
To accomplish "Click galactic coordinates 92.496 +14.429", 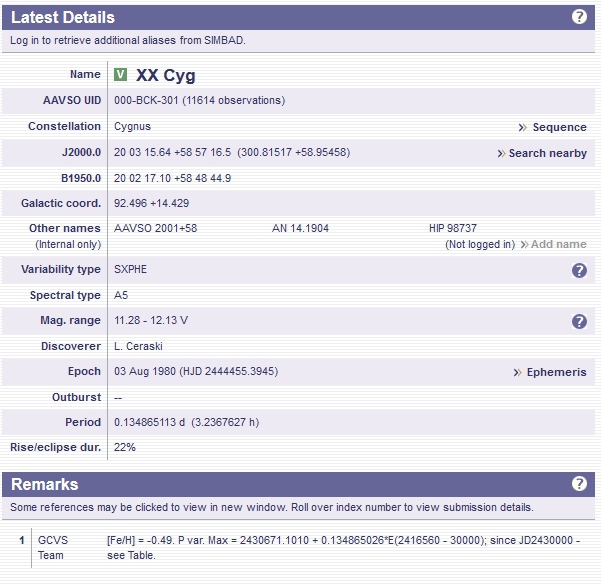I will [x=151, y=203].
